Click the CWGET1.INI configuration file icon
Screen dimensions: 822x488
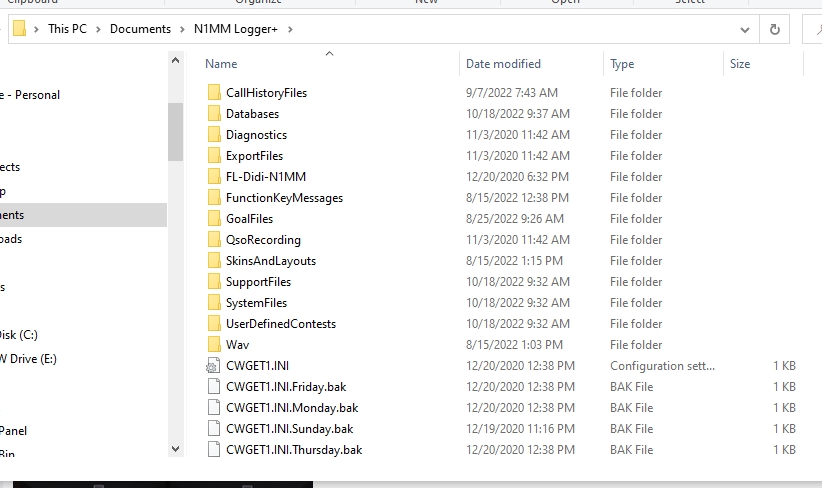(213, 365)
